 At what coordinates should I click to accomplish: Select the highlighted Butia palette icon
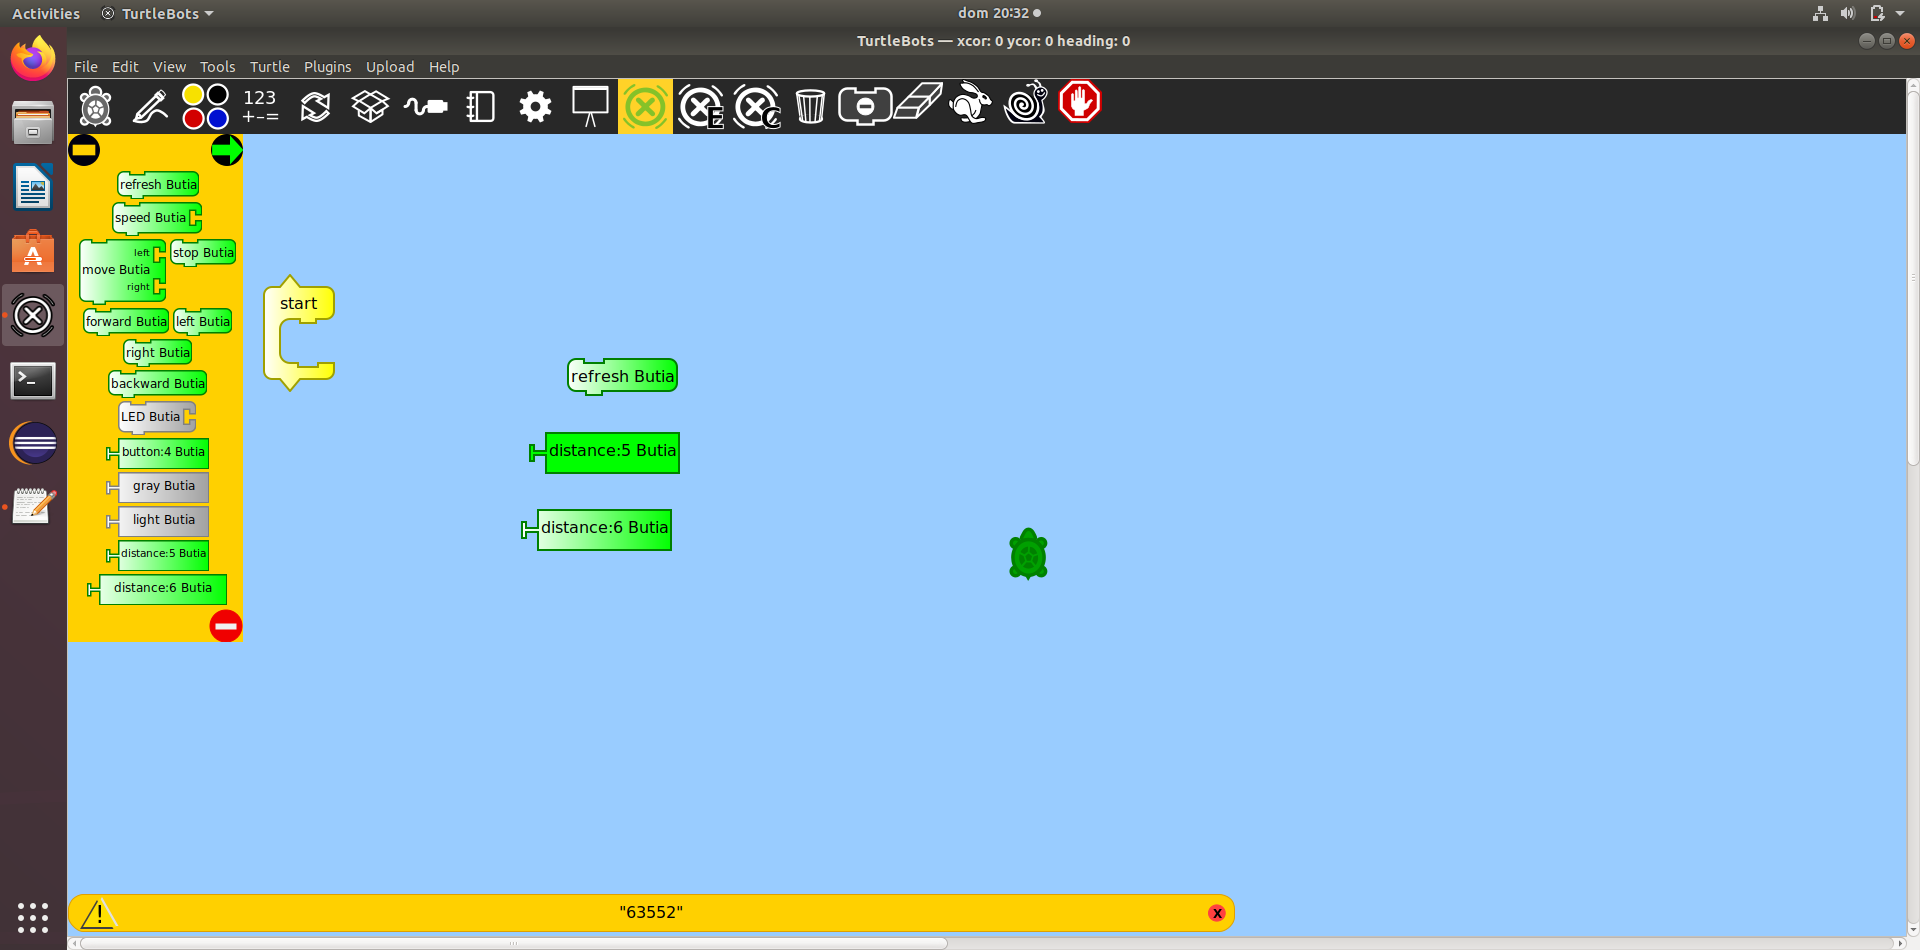pos(645,106)
